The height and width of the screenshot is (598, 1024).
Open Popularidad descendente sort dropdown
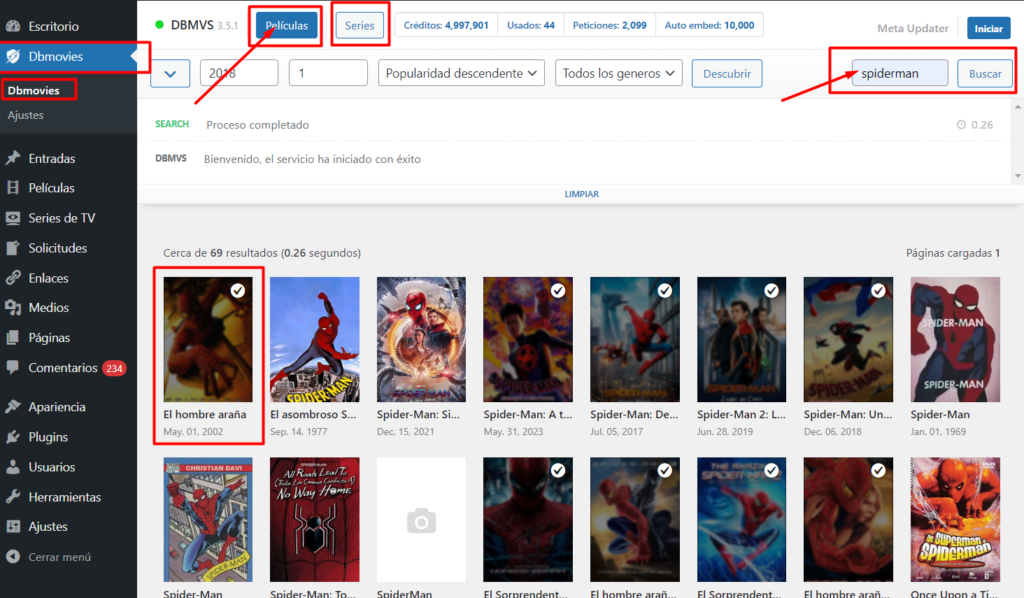point(461,73)
